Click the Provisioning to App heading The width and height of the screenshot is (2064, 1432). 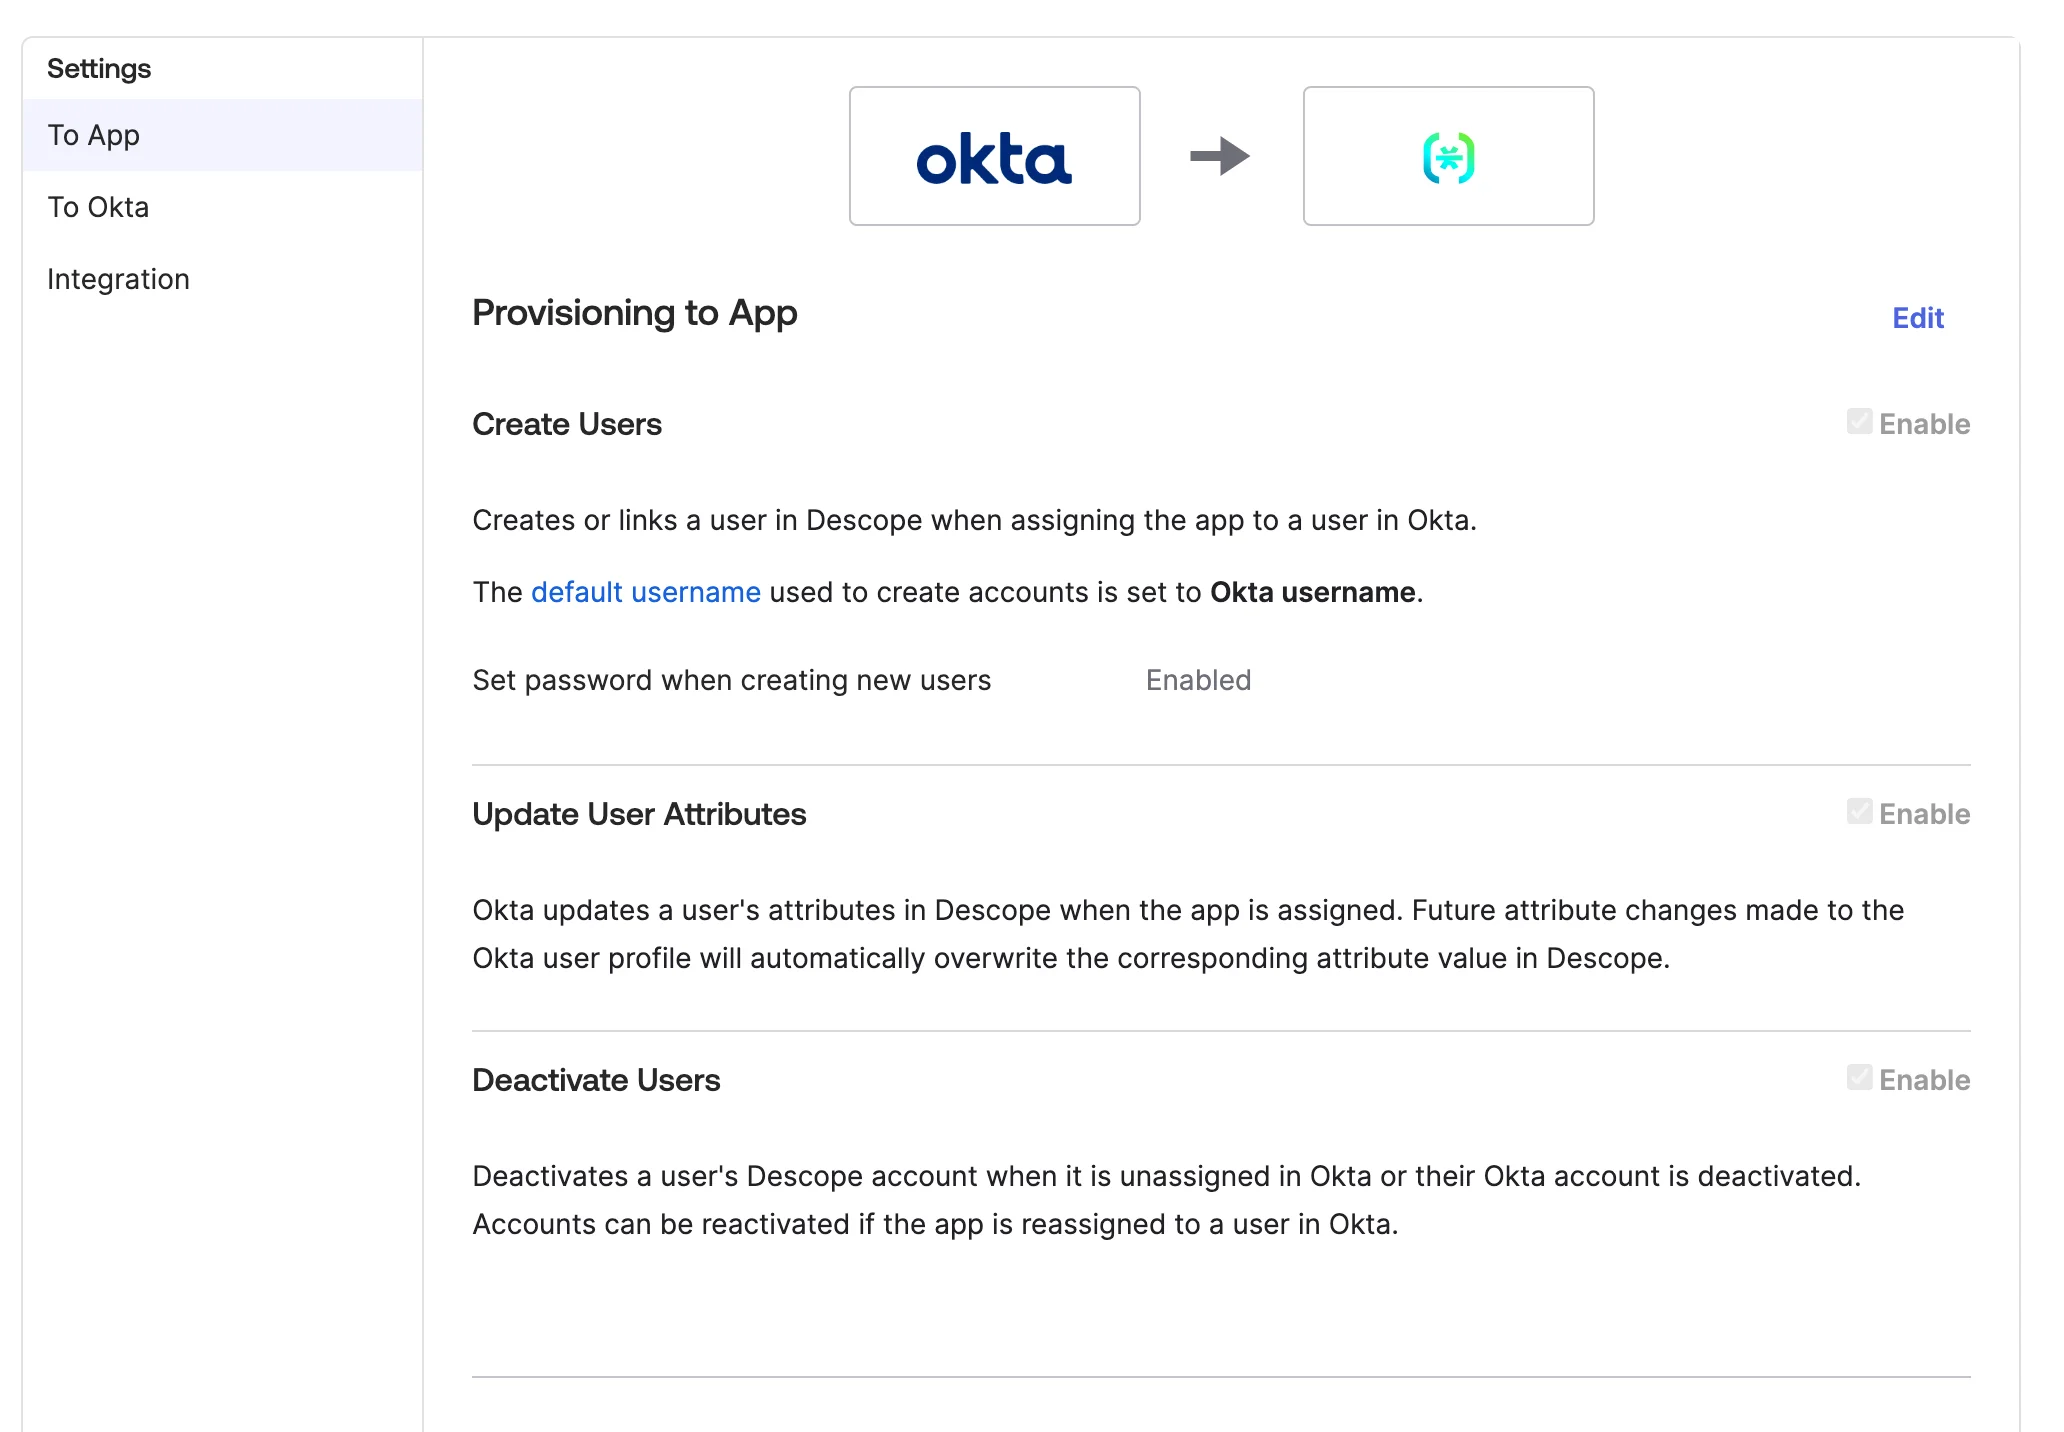click(x=634, y=313)
